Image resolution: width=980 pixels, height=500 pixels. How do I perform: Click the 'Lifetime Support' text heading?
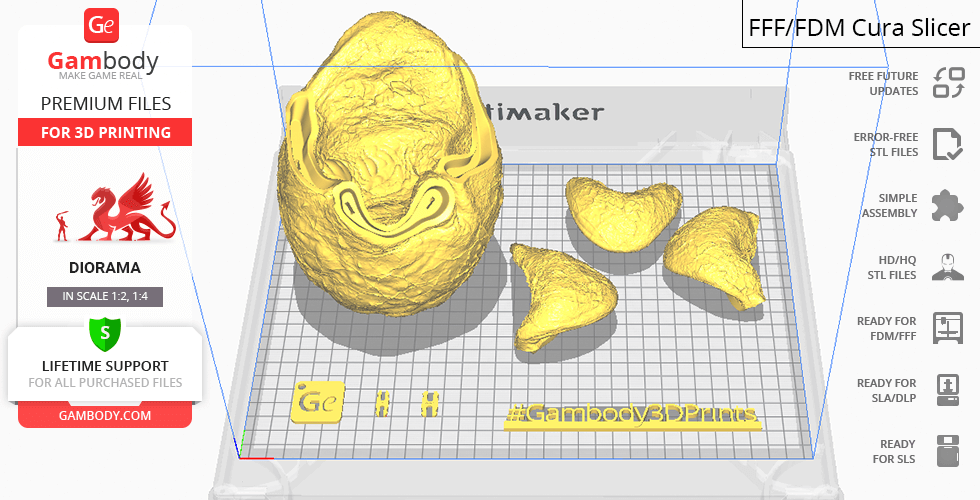pos(104,366)
